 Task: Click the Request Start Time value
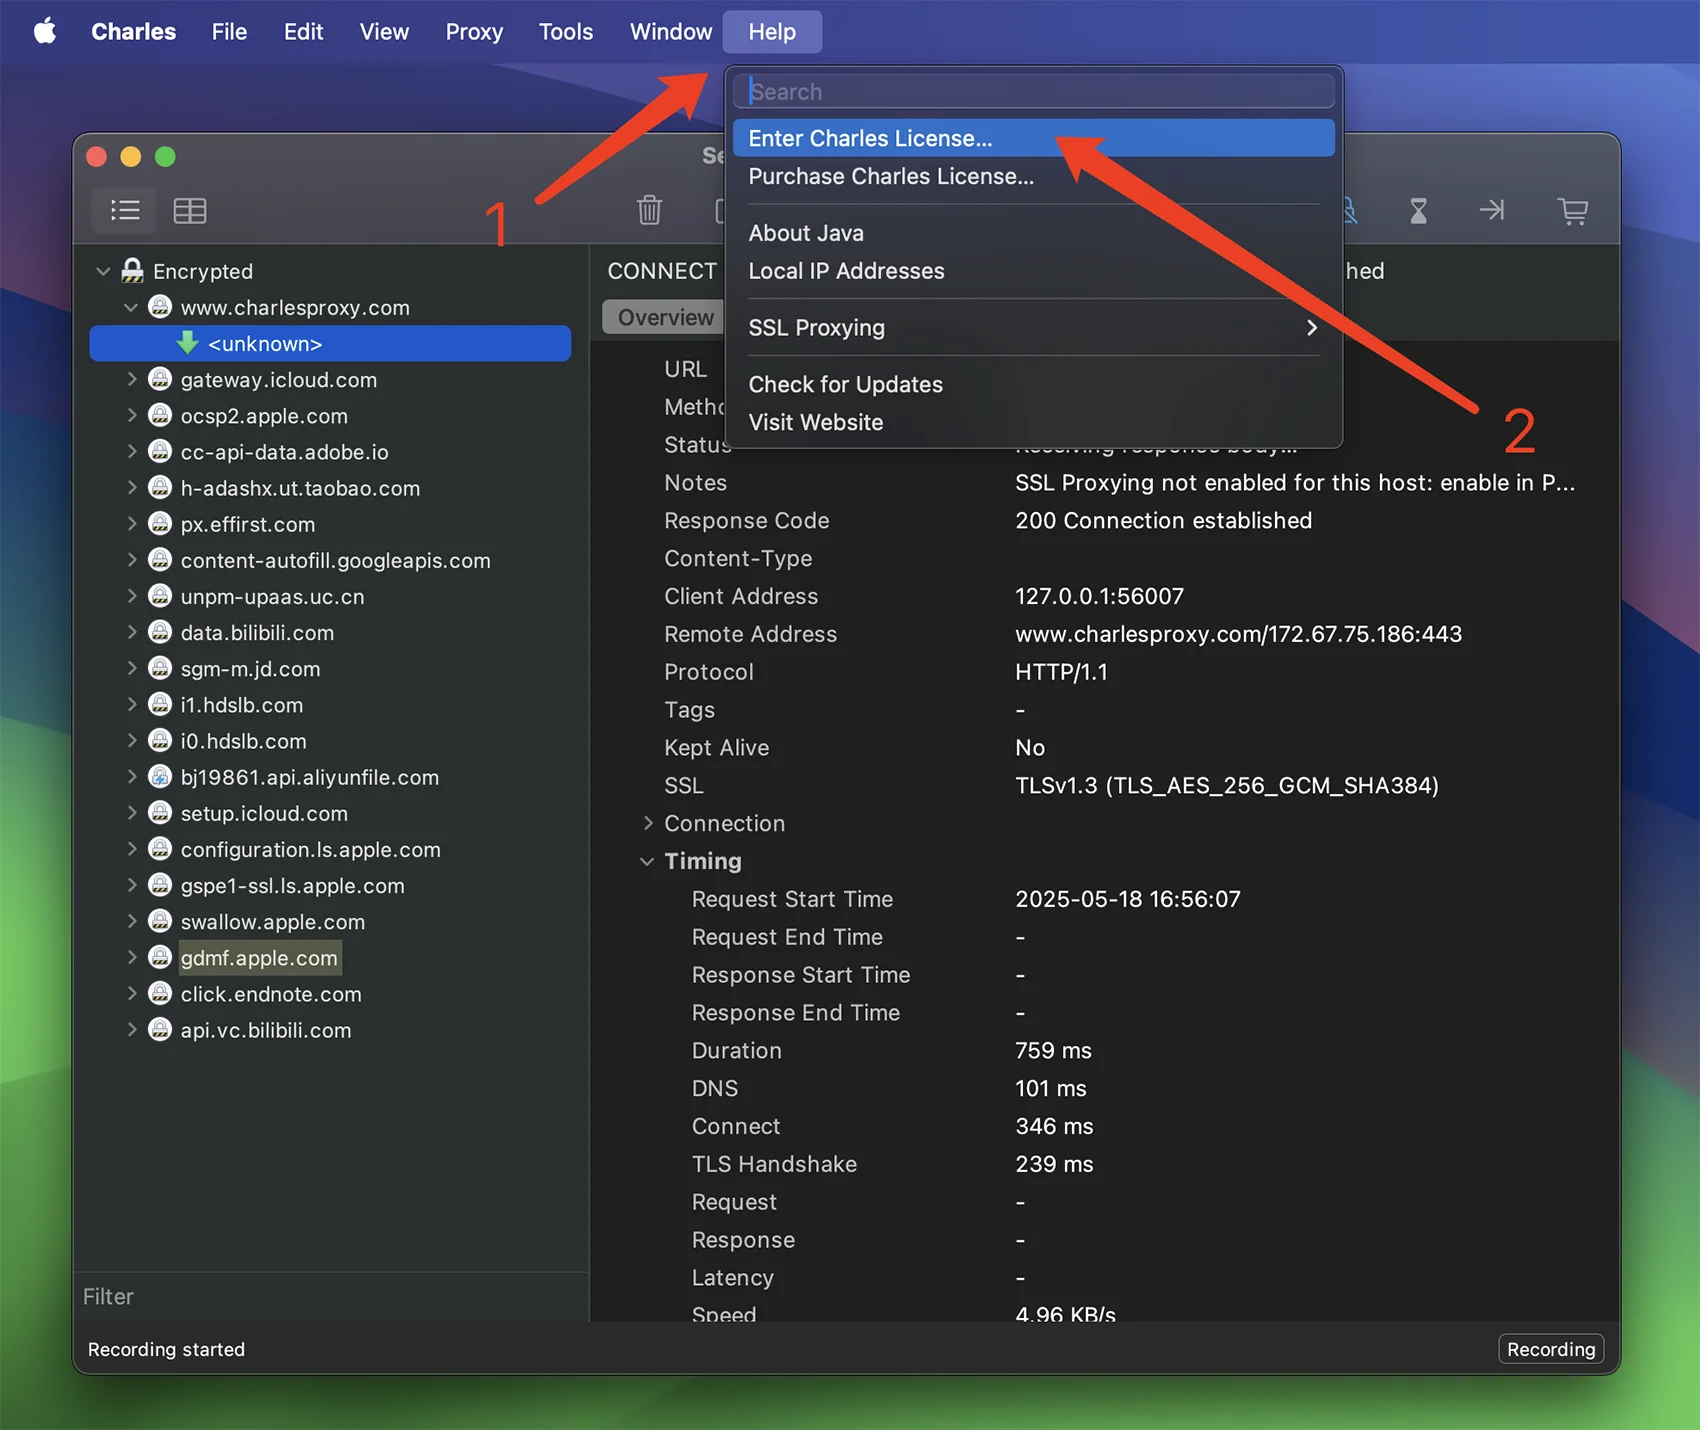click(x=1127, y=899)
